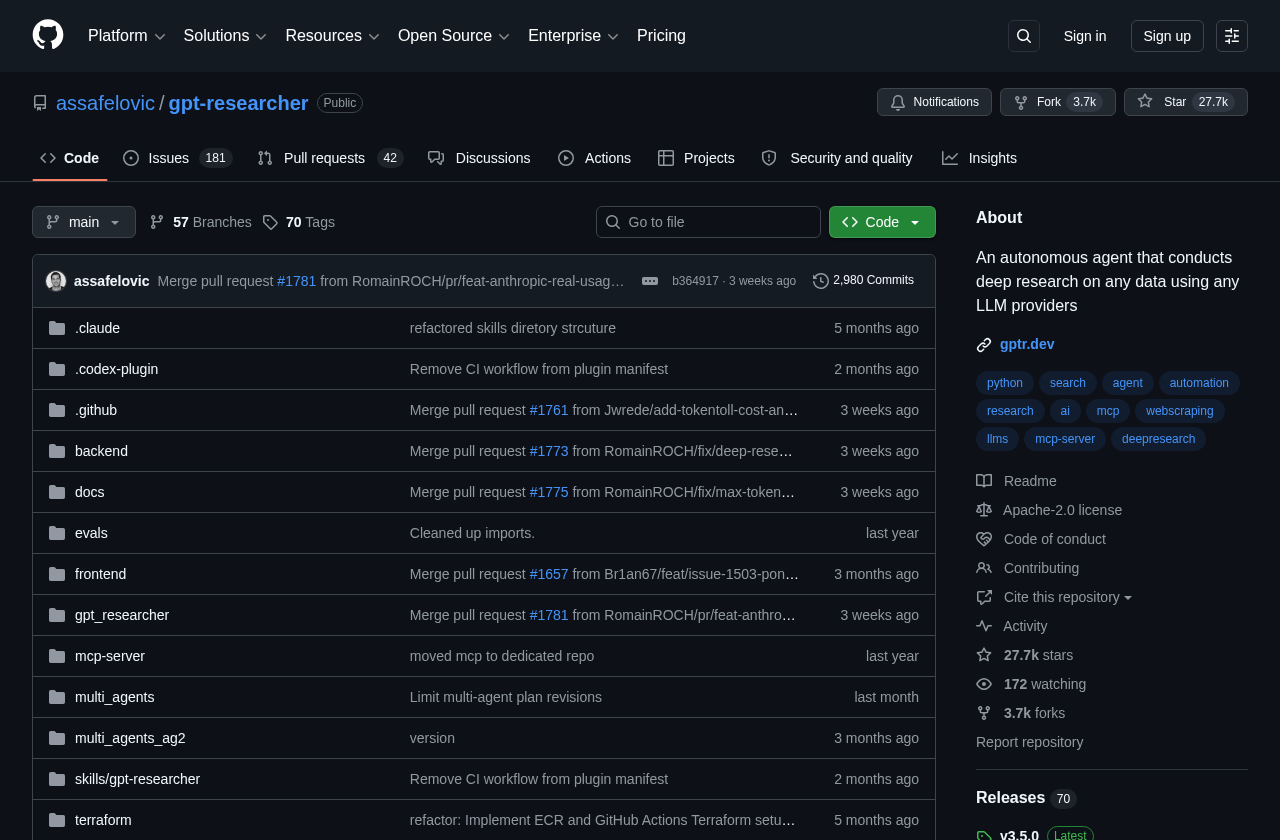Expand Cite this repository dropdown

pos(1068,597)
